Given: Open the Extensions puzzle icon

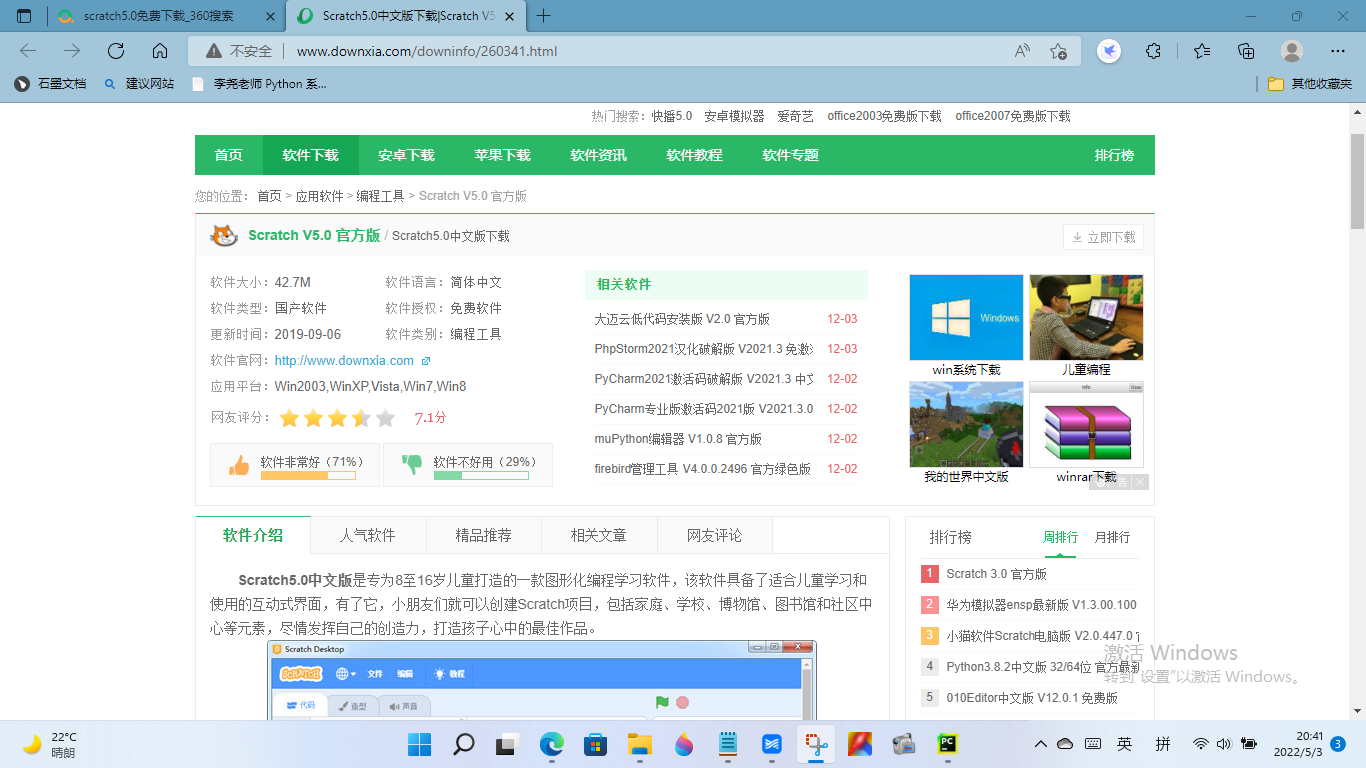Looking at the screenshot, I should (x=1153, y=51).
